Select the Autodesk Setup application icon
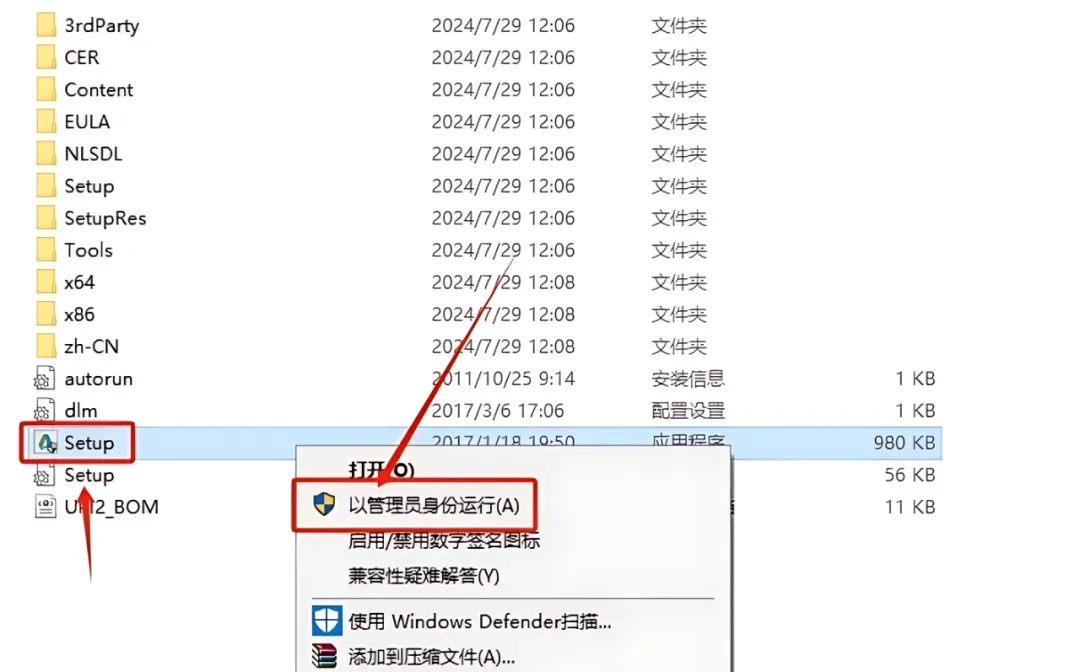Image resolution: width=1080 pixels, height=672 pixels. (x=46, y=443)
